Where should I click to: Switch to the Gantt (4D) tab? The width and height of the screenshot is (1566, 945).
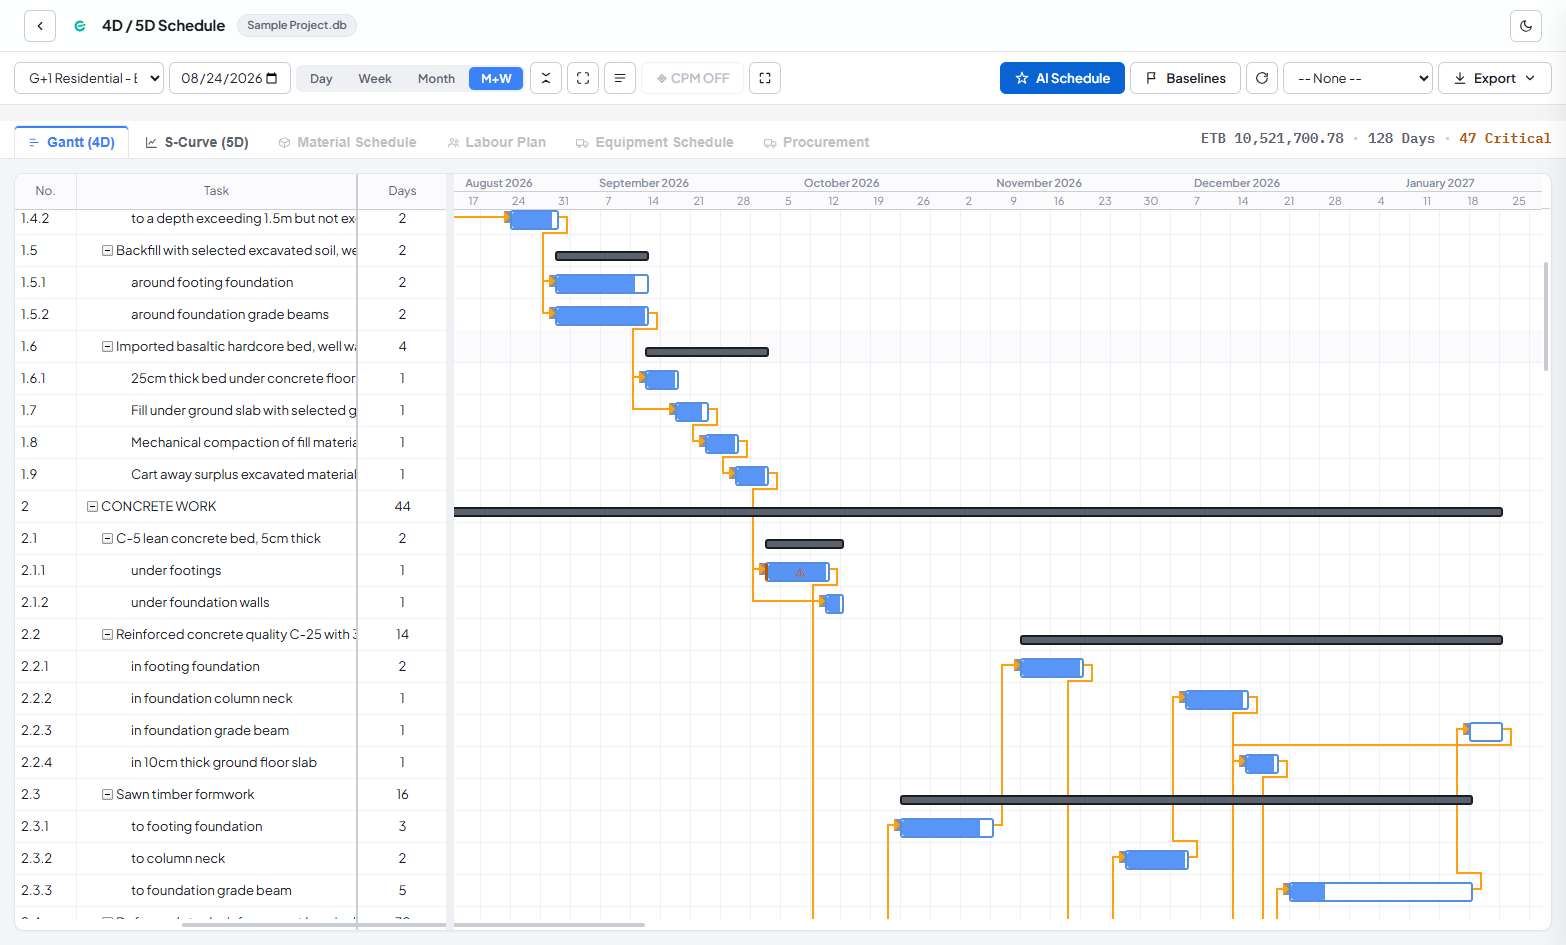pyautogui.click(x=71, y=142)
